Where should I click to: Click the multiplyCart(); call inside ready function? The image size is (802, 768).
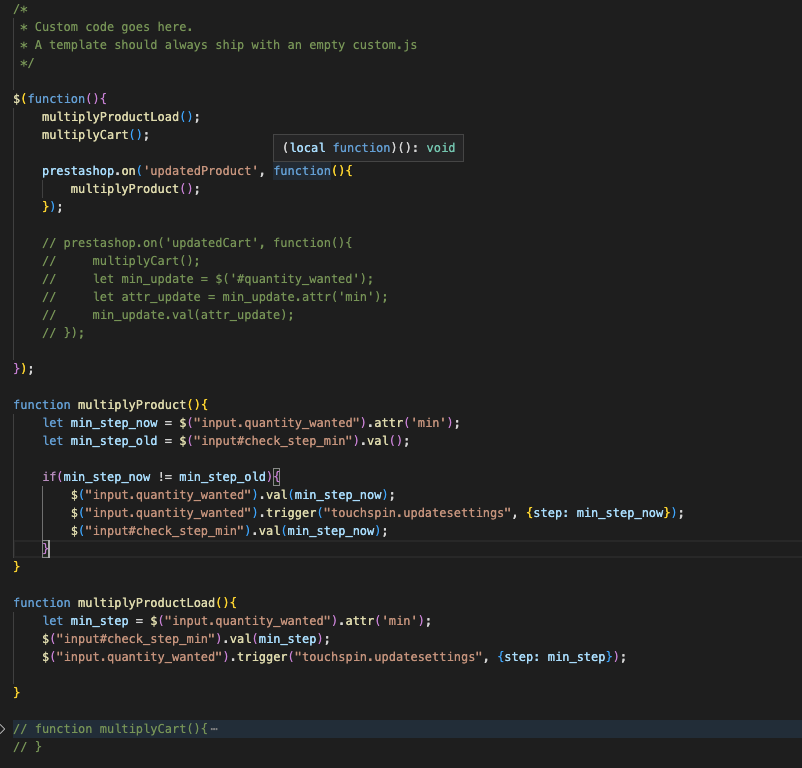(96, 135)
